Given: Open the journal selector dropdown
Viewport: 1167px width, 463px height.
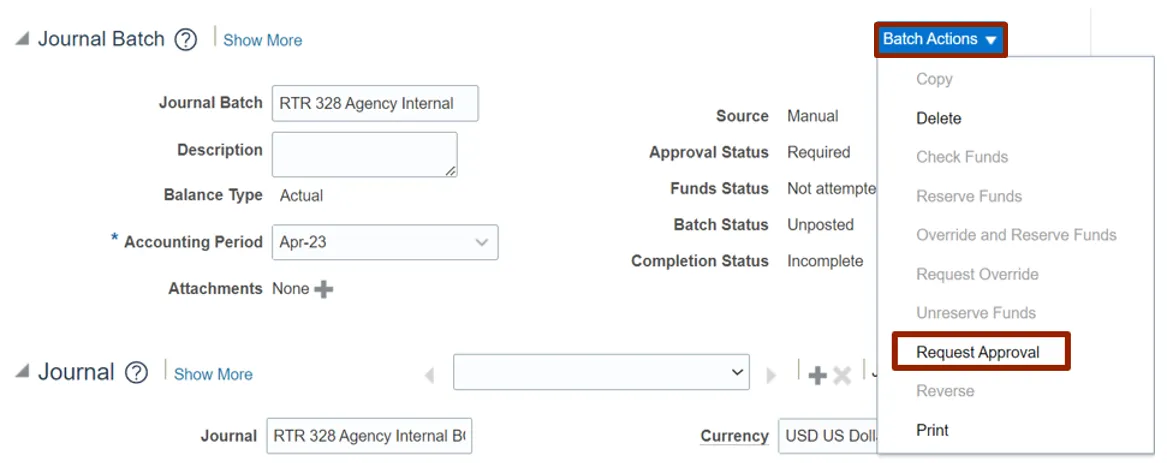Looking at the screenshot, I should point(737,372).
